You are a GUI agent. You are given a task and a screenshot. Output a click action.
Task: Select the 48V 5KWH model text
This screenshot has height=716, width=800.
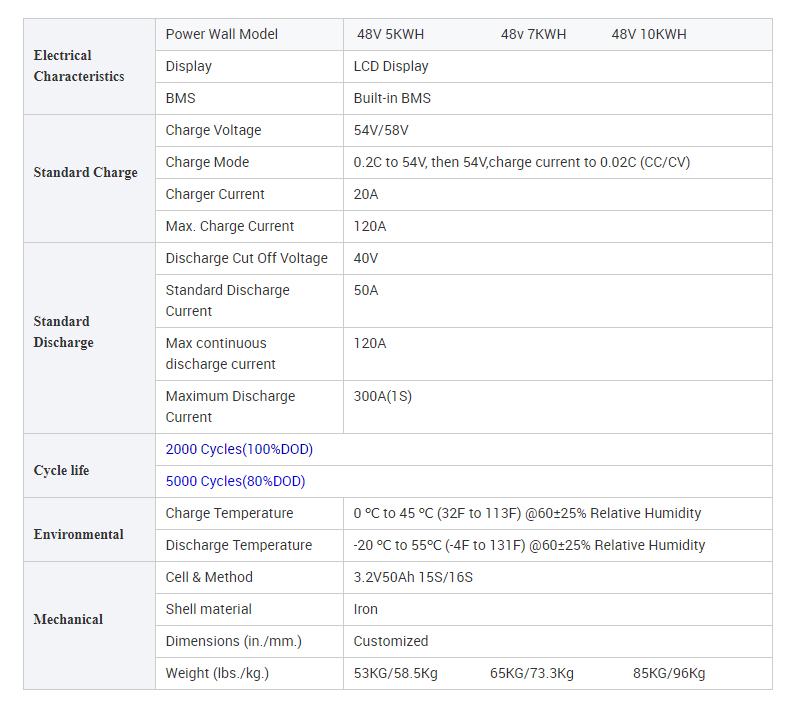pyautogui.click(x=390, y=34)
